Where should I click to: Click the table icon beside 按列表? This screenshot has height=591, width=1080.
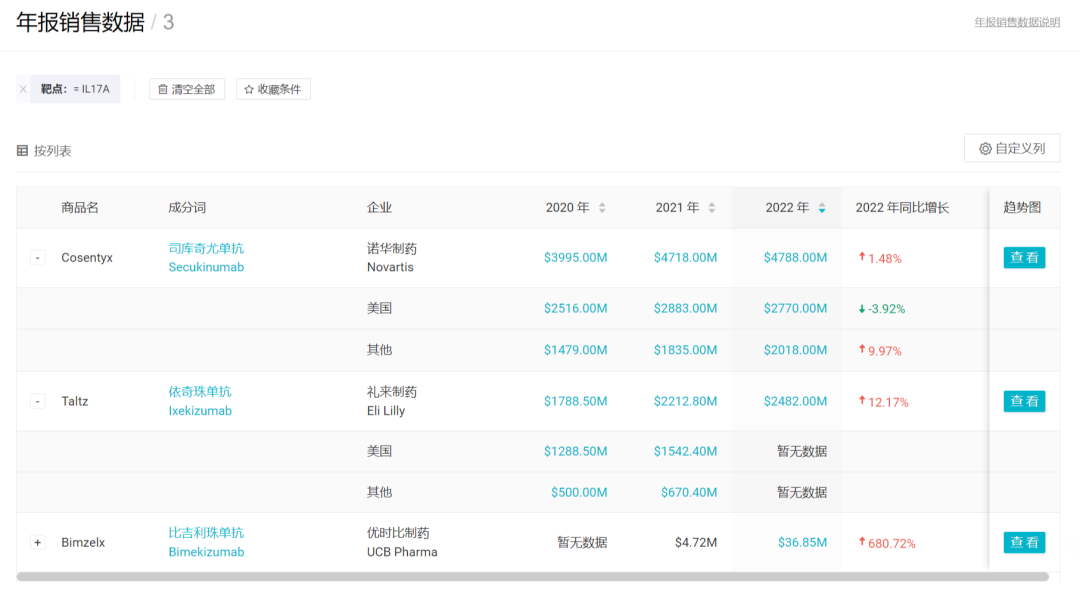coord(23,151)
